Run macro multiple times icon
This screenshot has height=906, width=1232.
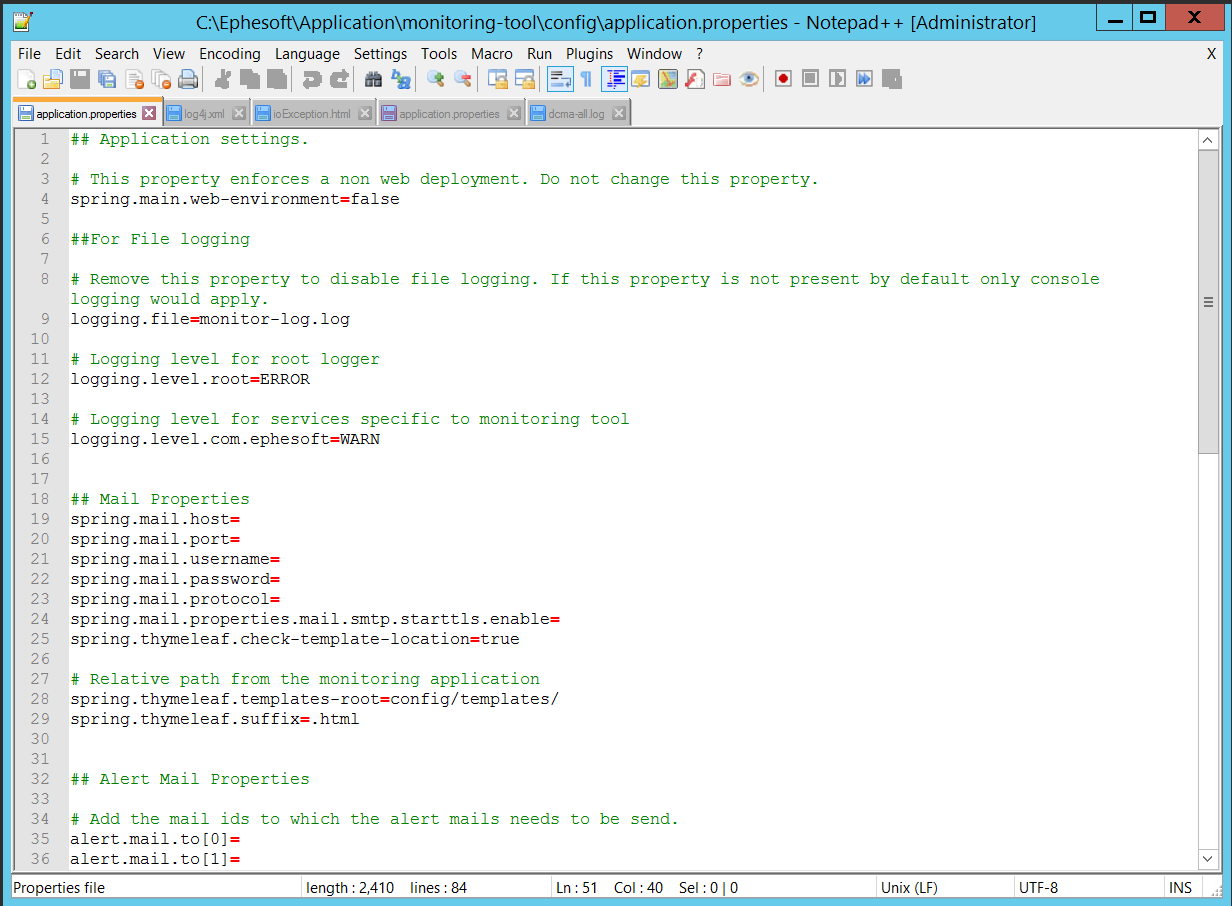pos(864,79)
